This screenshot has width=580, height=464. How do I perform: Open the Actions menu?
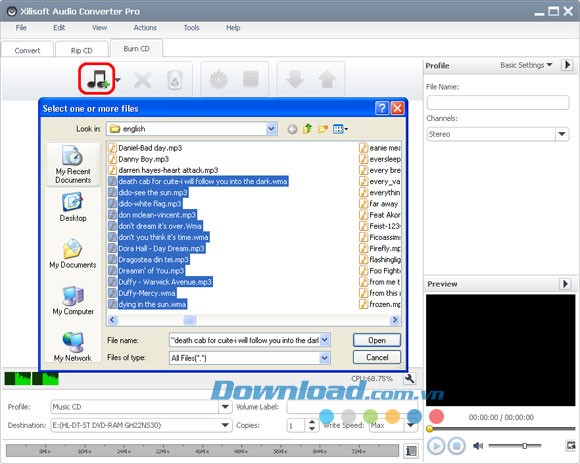coord(145,28)
